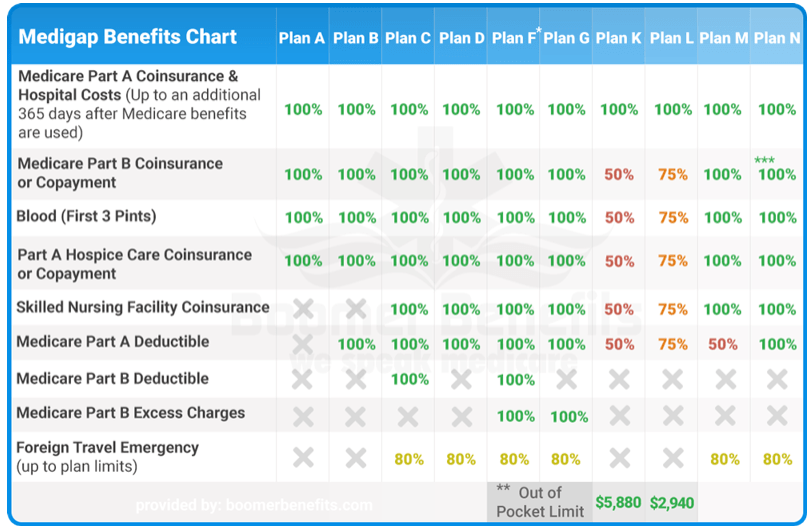Select Plan G's X for Part B Deductible
The image size is (808, 527).
click(x=566, y=380)
